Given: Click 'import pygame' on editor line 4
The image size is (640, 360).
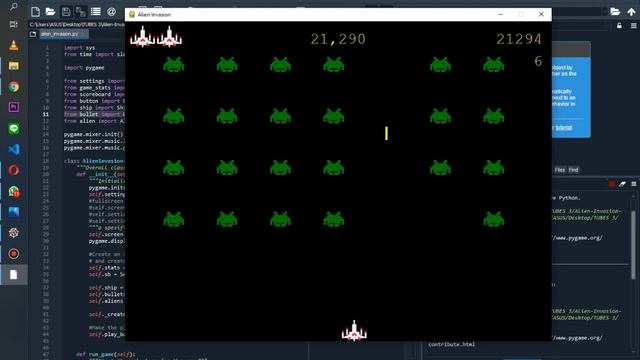Looking at the screenshot, I should click(84, 68).
